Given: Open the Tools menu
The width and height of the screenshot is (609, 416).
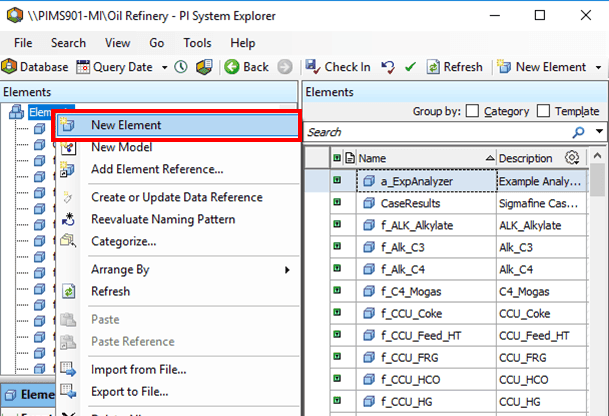Looking at the screenshot, I should (x=197, y=43).
